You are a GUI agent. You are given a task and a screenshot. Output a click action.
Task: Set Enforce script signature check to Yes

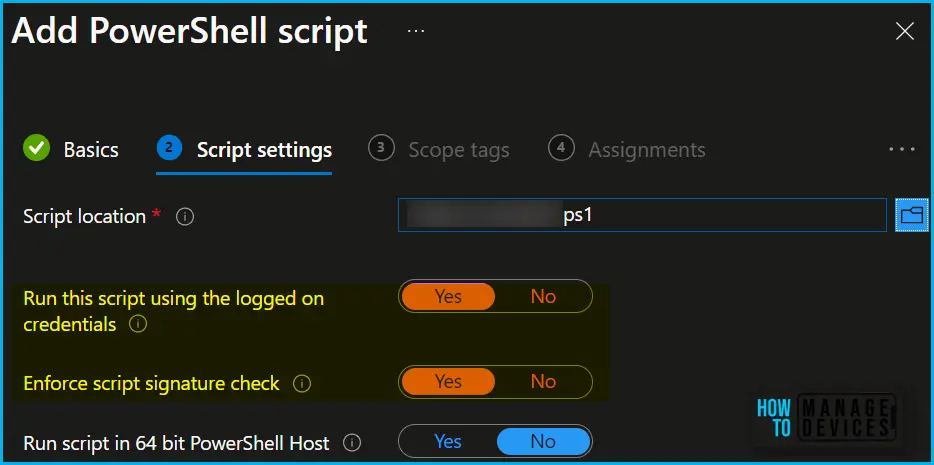tap(448, 382)
